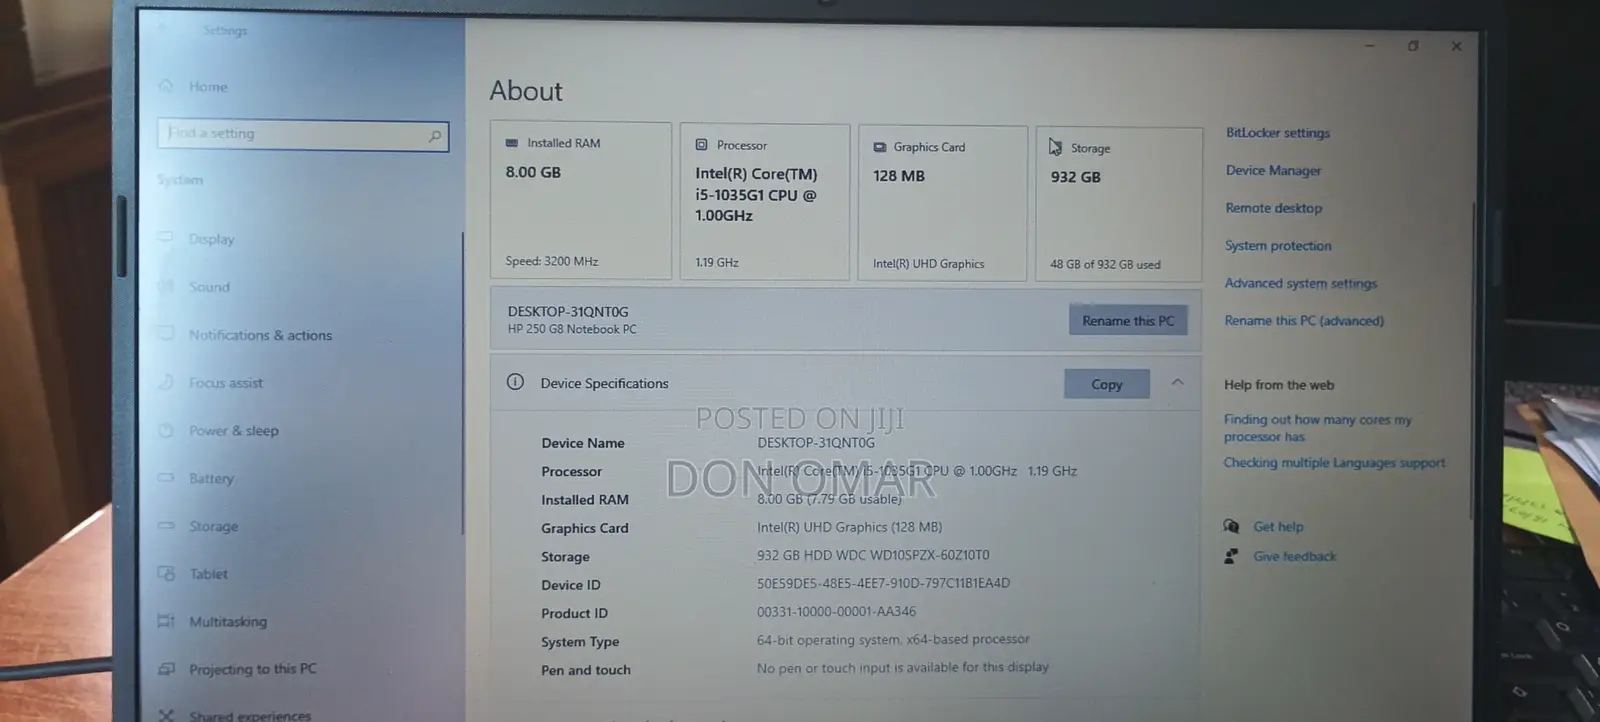Image resolution: width=1600 pixels, height=722 pixels.
Task: Collapse the Device Specifications section
Action: (x=1178, y=383)
